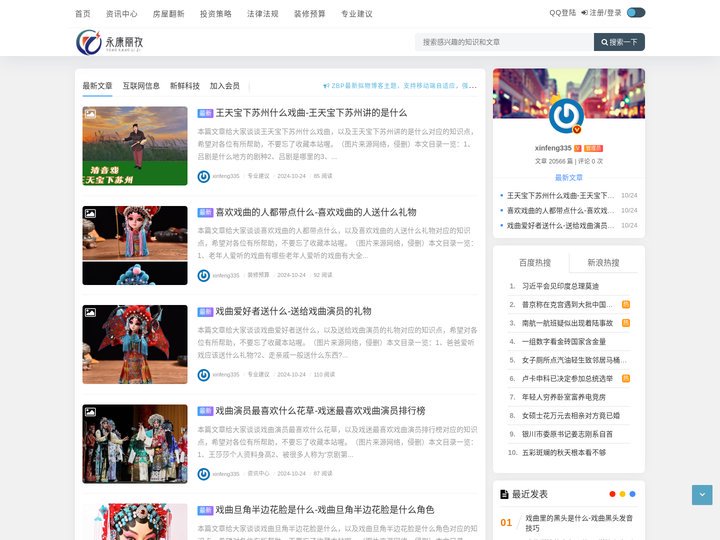
Task: Open the 戏曲爱好者送什么 article thumbnail
Action: [135, 344]
